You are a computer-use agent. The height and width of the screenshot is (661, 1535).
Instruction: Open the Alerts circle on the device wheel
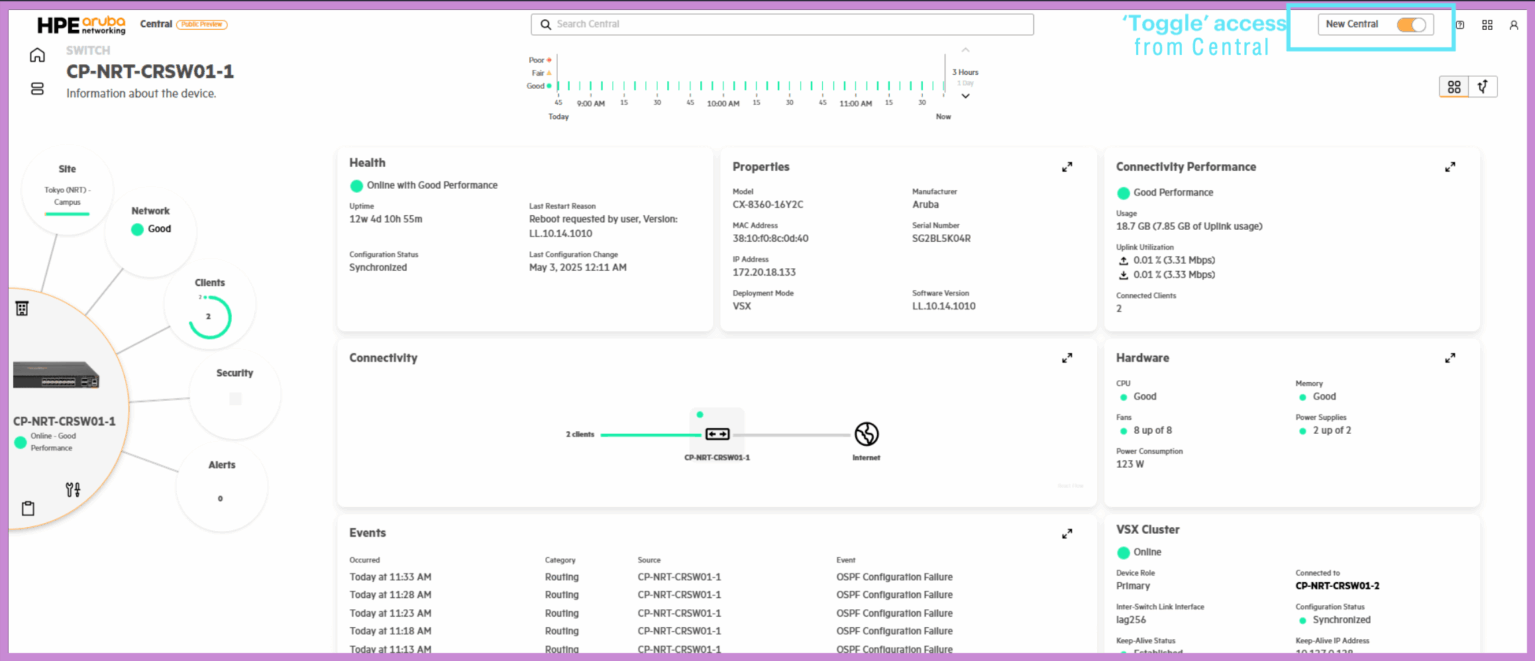222,486
